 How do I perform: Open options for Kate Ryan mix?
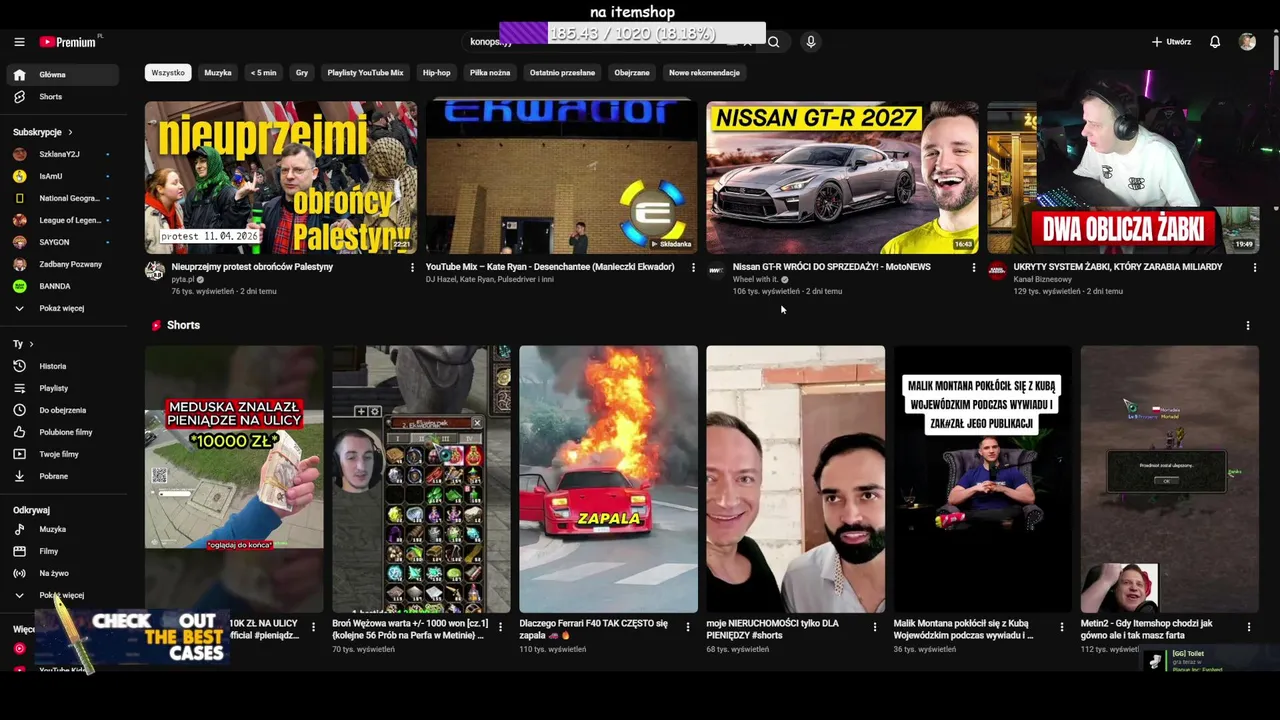[693, 268]
